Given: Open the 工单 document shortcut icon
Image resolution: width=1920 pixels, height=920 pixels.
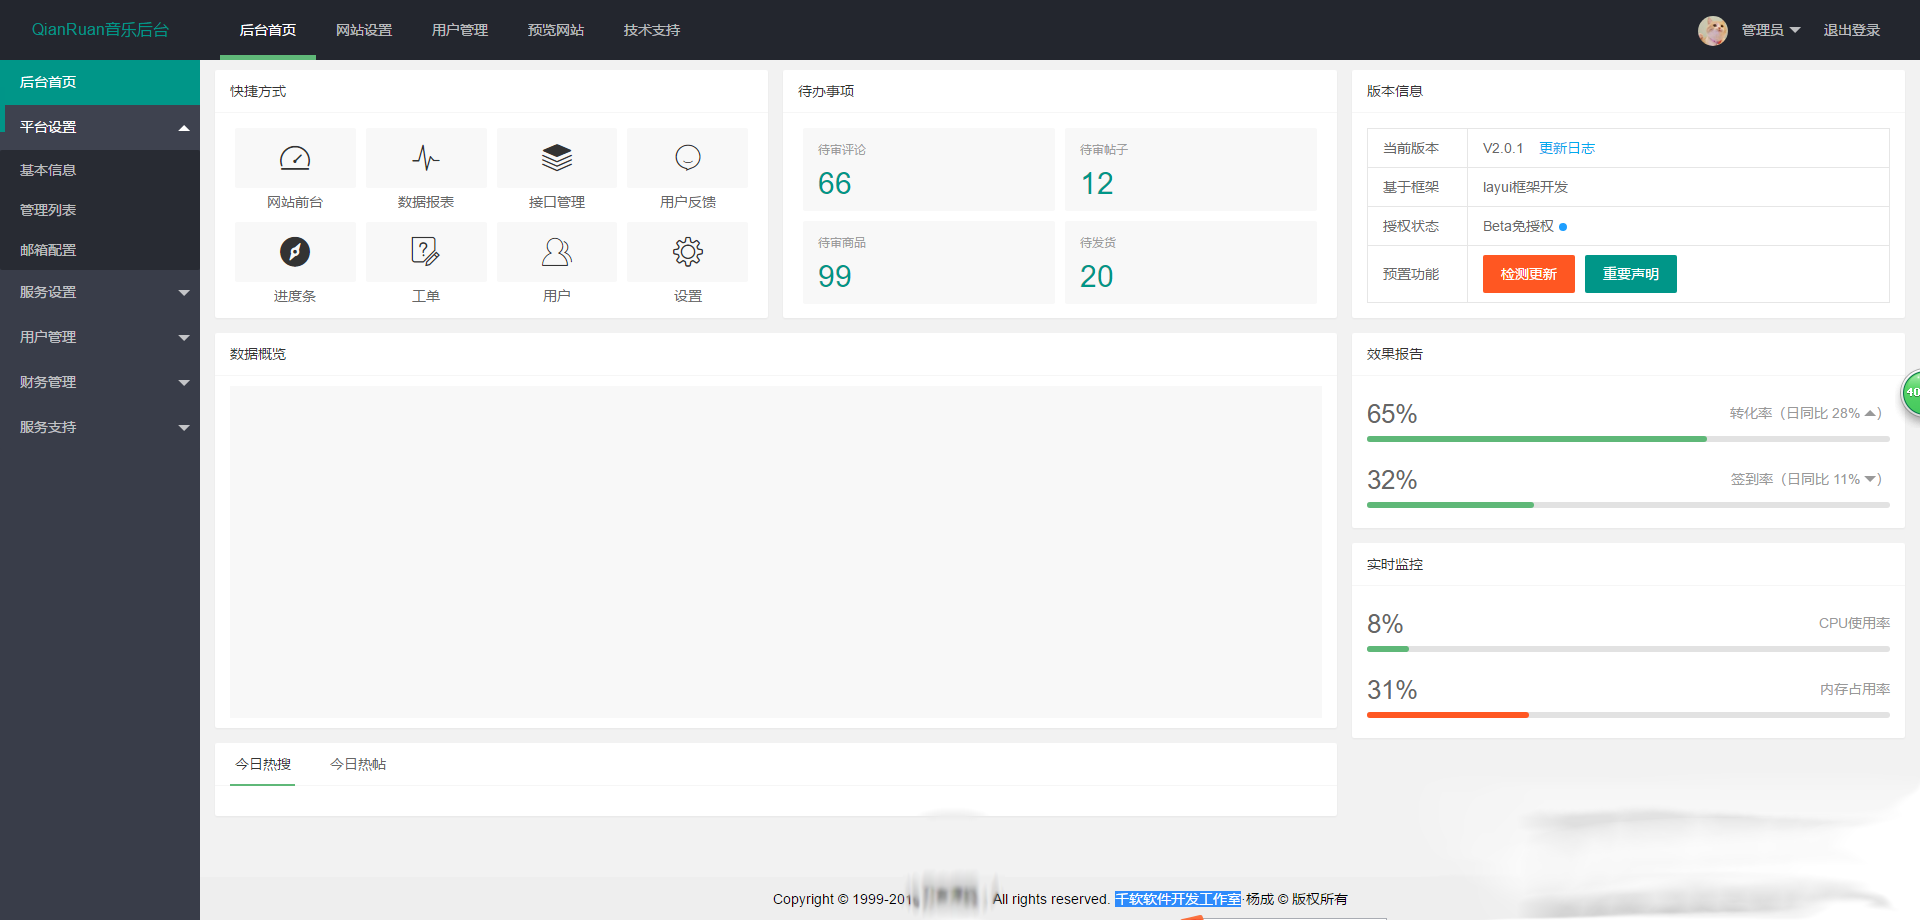Looking at the screenshot, I should 426,252.
